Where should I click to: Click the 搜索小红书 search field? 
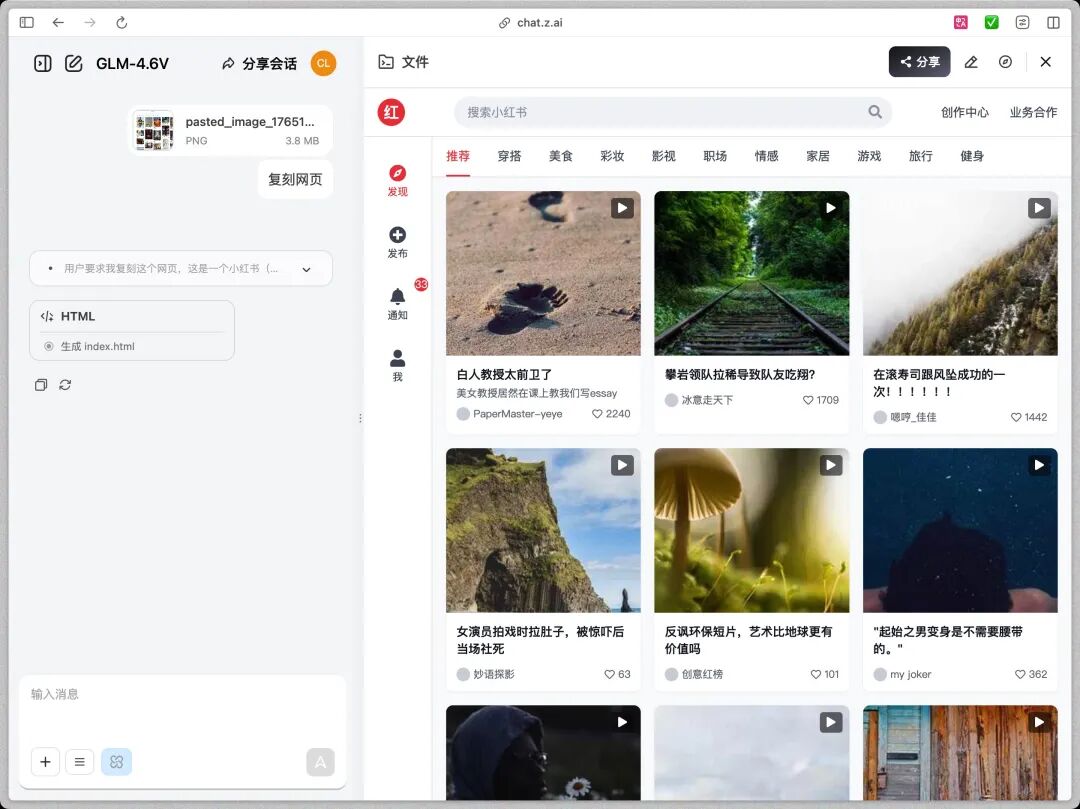coord(660,112)
